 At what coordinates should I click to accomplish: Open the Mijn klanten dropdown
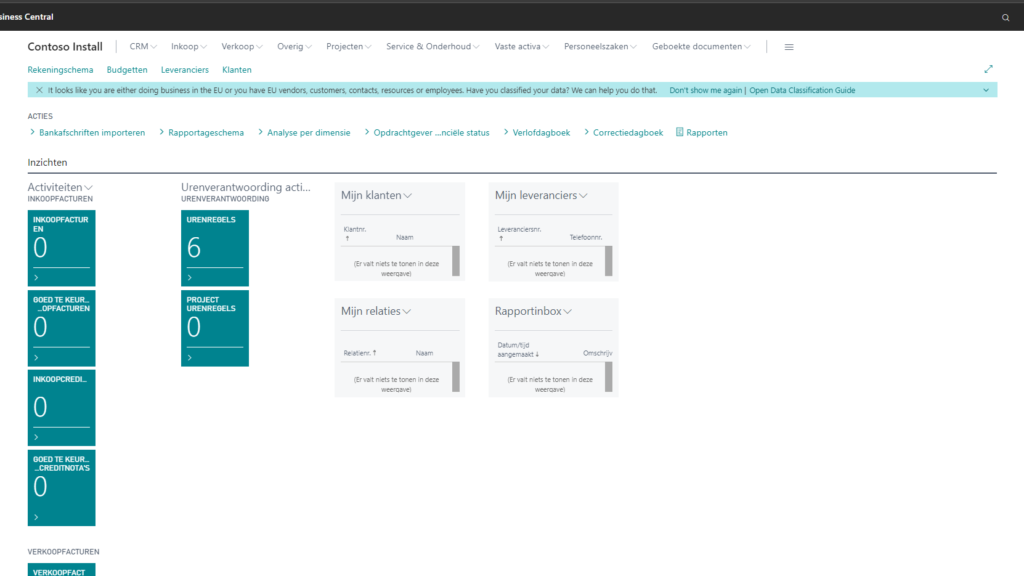click(408, 196)
